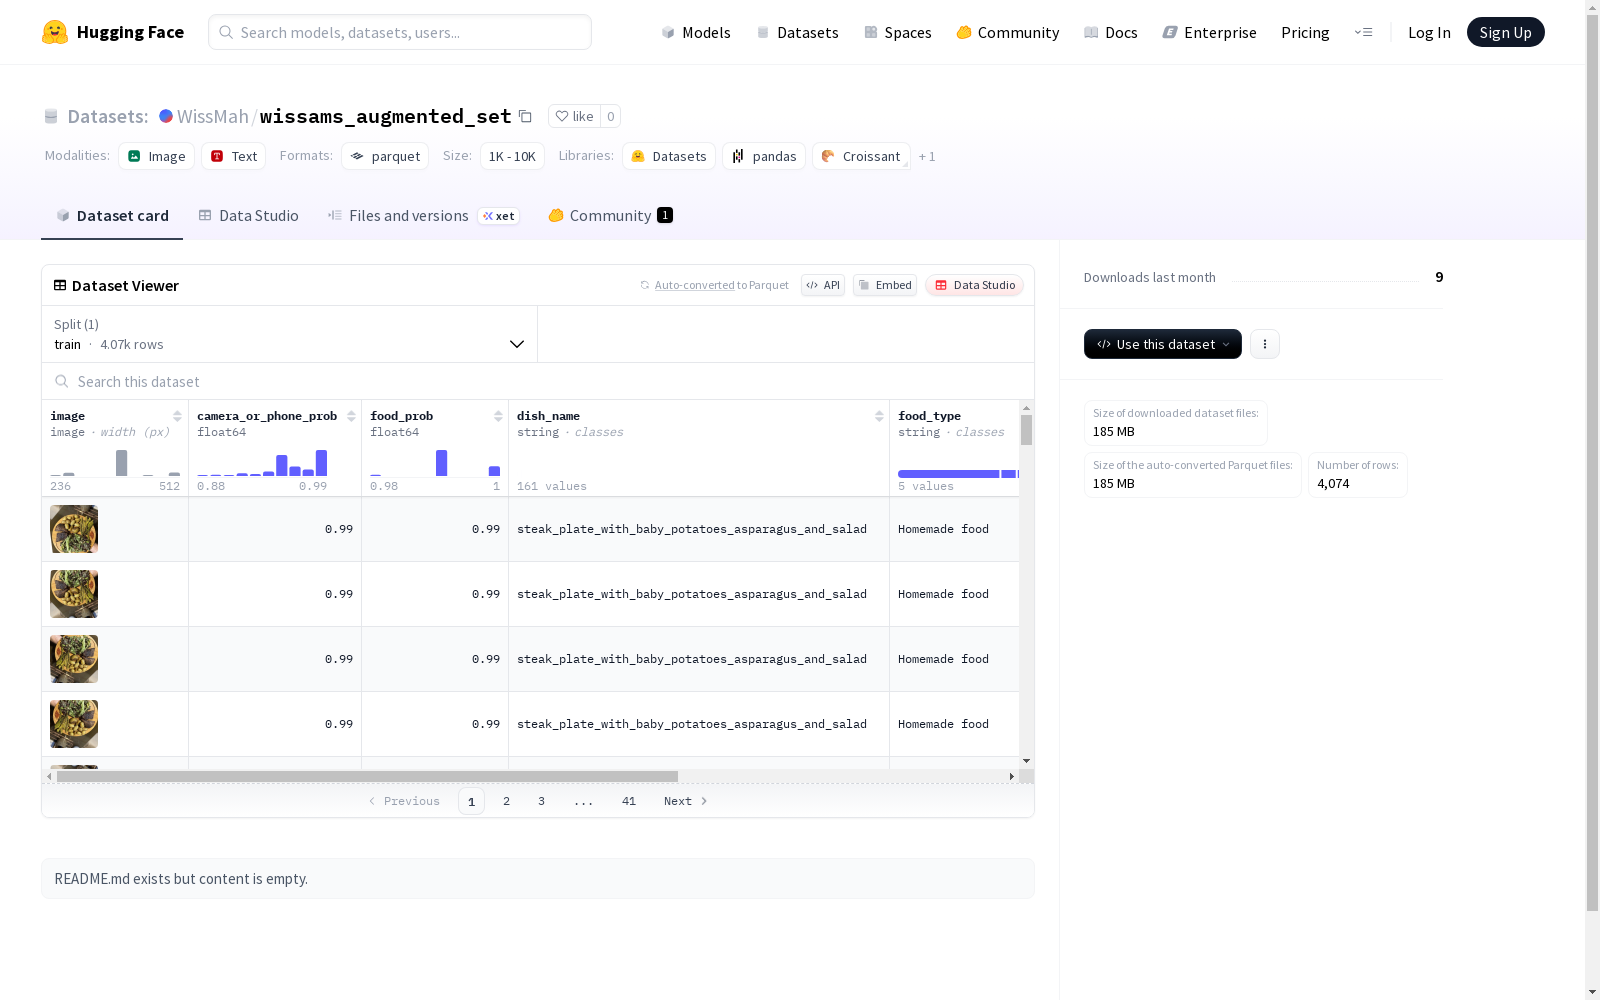Open WissMah user profile link
This screenshot has width=1600, height=1000.
coord(212,116)
